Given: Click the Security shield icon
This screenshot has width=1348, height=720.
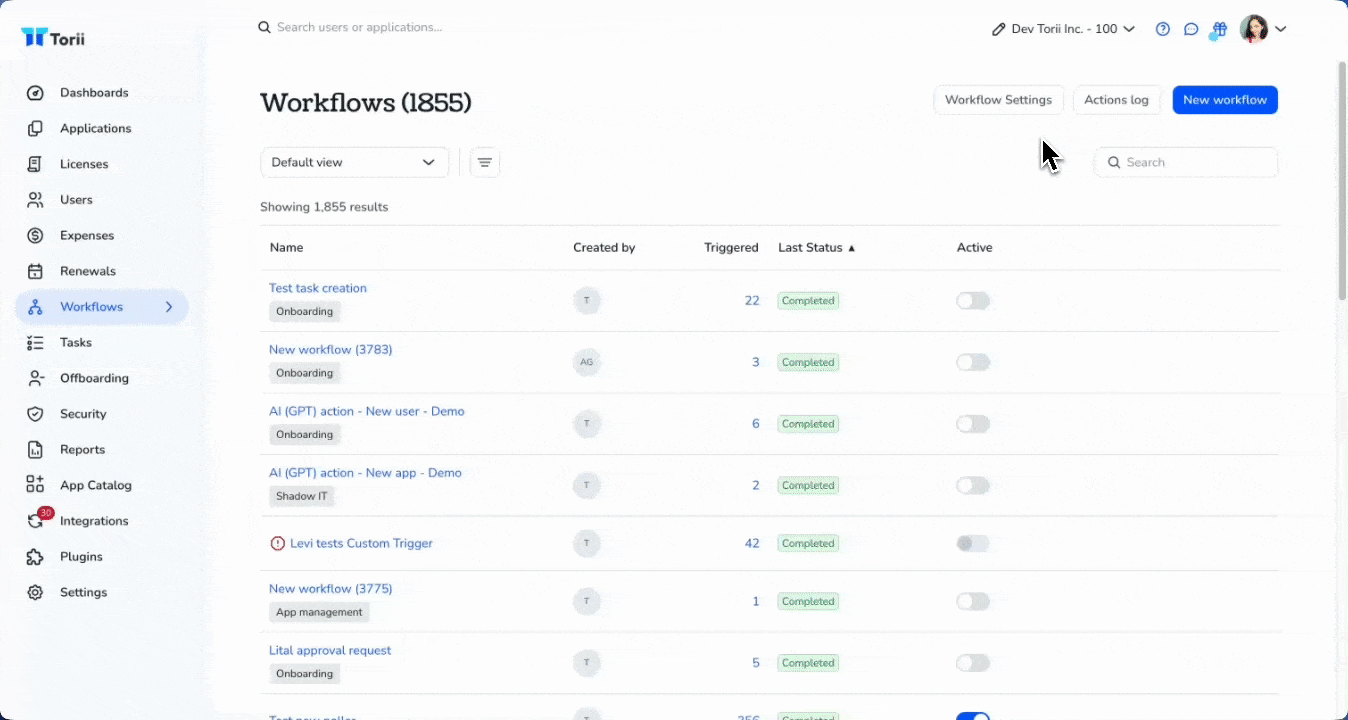Looking at the screenshot, I should [x=35, y=414].
